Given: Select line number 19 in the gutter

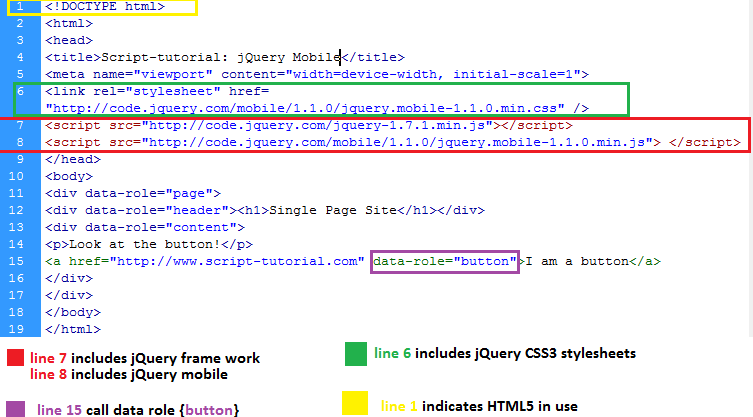Looking at the screenshot, I should point(16,330).
